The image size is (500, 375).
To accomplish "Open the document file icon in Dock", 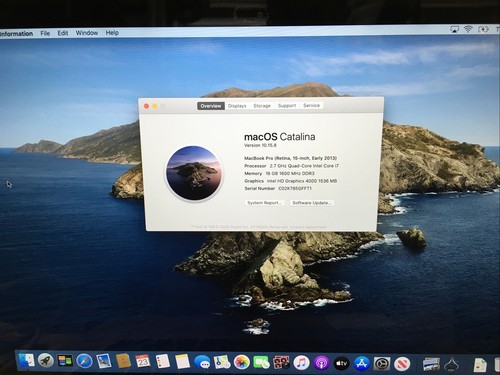I will click(x=480, y=365).
